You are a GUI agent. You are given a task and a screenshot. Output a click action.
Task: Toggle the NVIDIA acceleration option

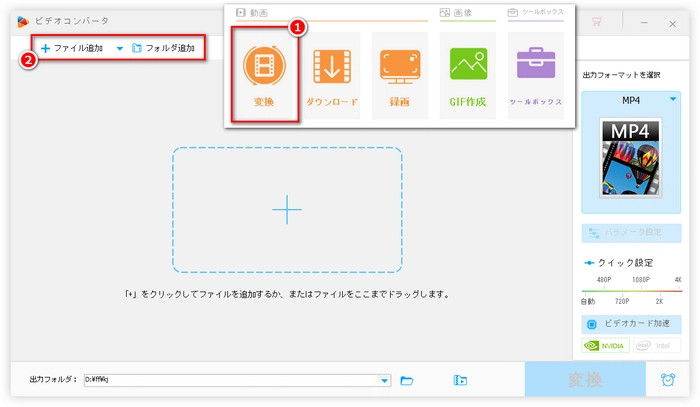click(x=604, y=346)
